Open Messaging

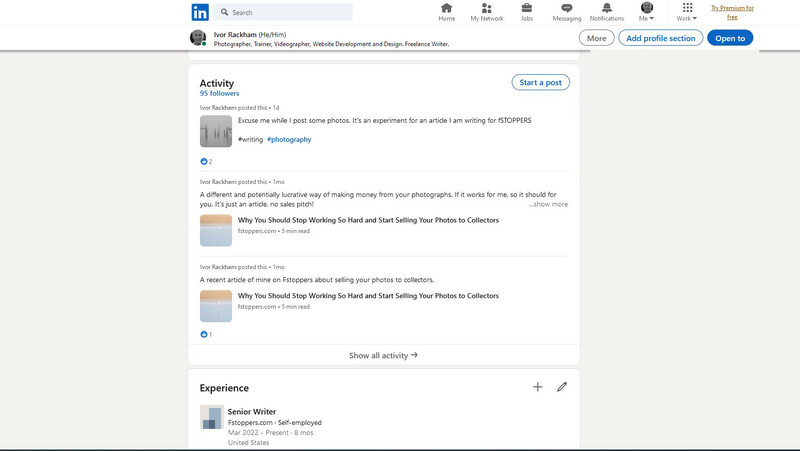click(x=566, y=12)
